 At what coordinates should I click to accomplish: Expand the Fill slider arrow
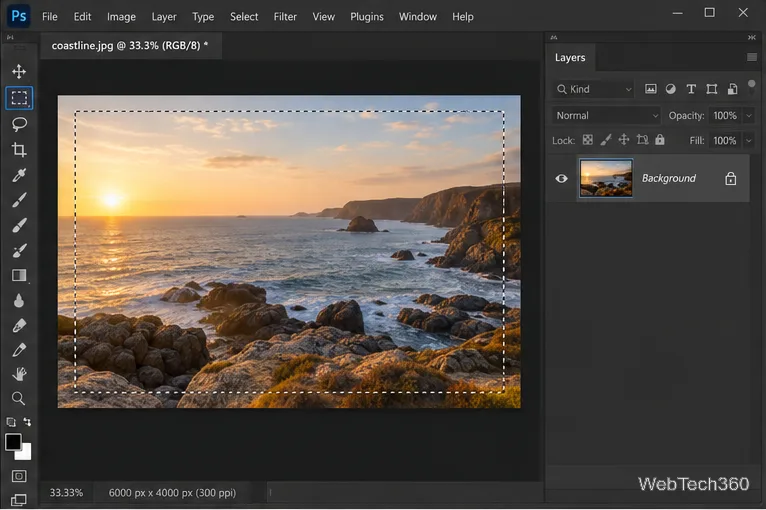pyautogui.click(x=748, y=141)
